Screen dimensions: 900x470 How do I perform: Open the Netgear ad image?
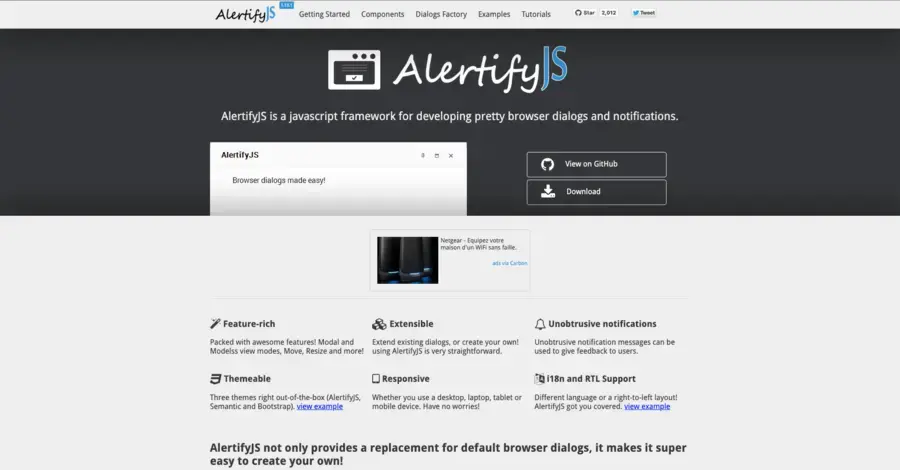[x=408, y=260]
